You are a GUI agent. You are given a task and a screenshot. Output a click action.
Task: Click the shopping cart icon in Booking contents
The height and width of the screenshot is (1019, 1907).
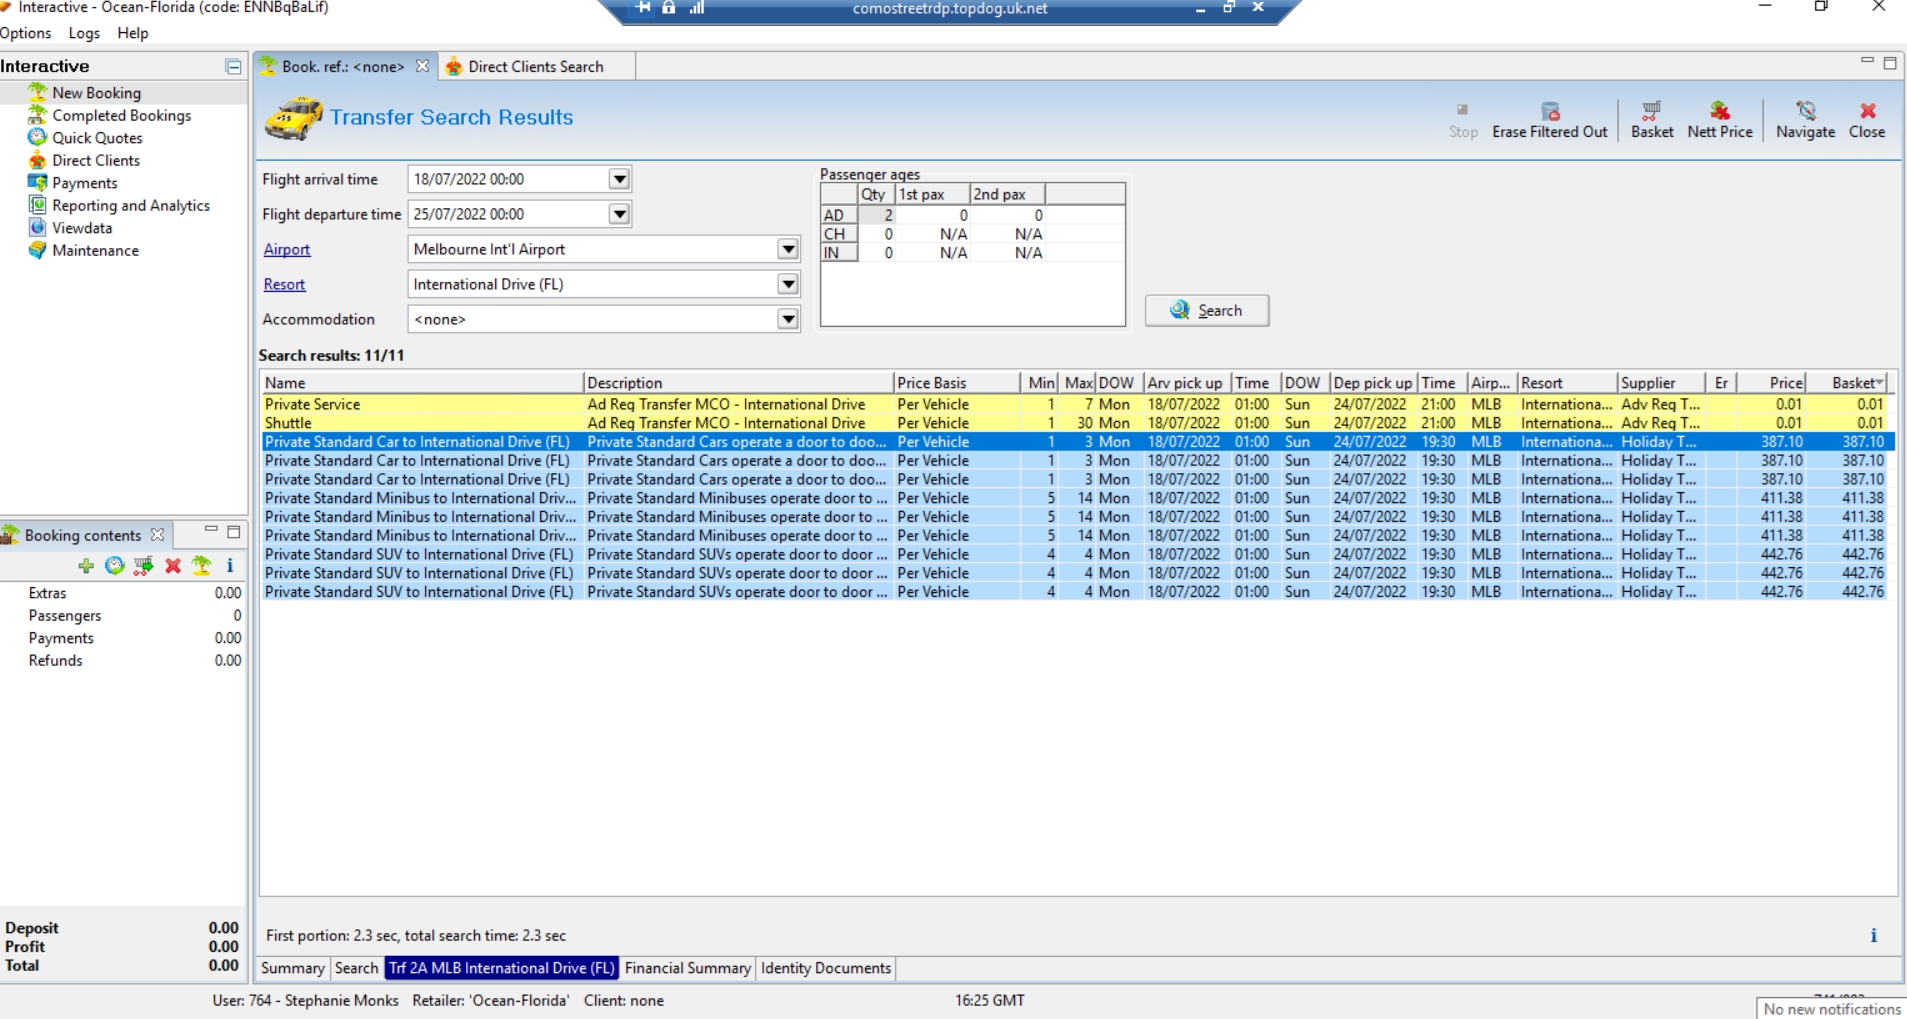(144, 566)
